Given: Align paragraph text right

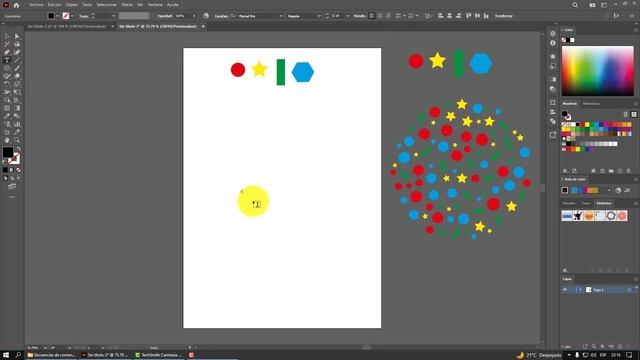Looking at the screenshot, I should 388,16.
